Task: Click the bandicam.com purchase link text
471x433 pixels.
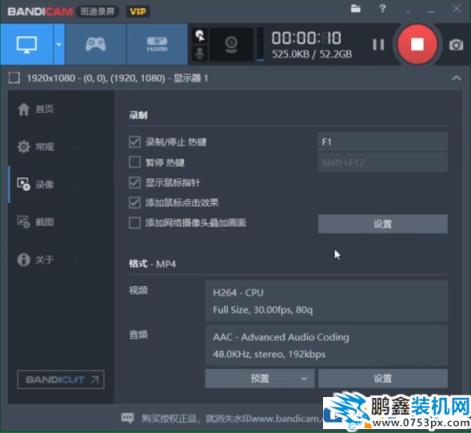Action: 232,418
